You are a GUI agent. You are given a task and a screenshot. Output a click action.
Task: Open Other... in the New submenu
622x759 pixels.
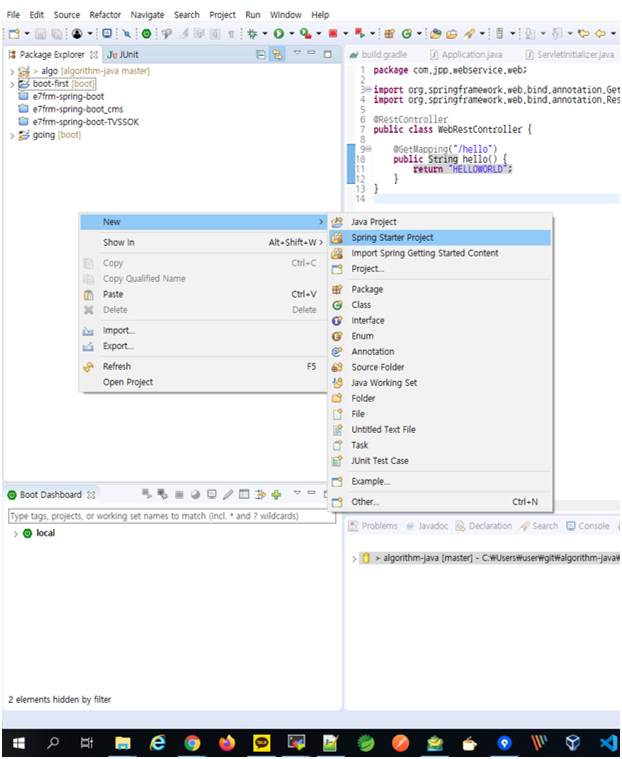pyautogui.click(x=440, y=501)
